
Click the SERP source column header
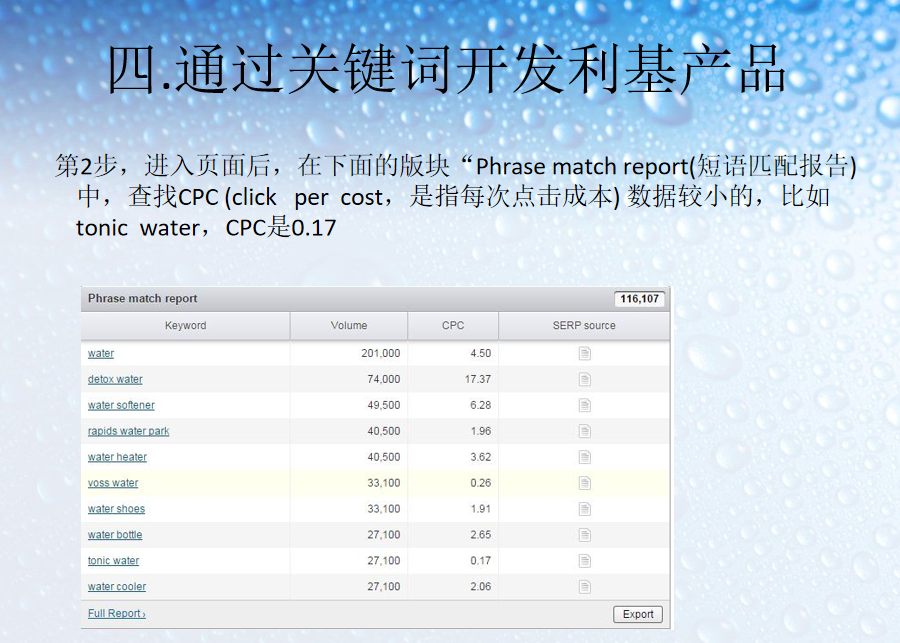pyautogui.click(x=584, y=326)
